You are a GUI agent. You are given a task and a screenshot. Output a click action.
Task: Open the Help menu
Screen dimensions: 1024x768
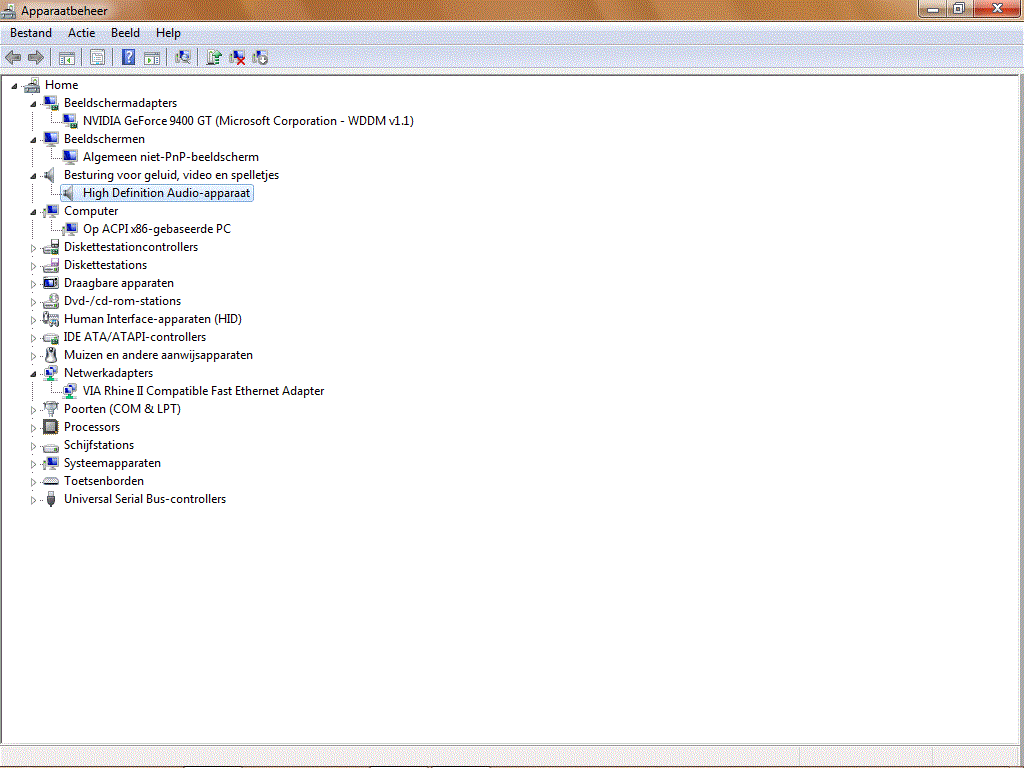168,33
